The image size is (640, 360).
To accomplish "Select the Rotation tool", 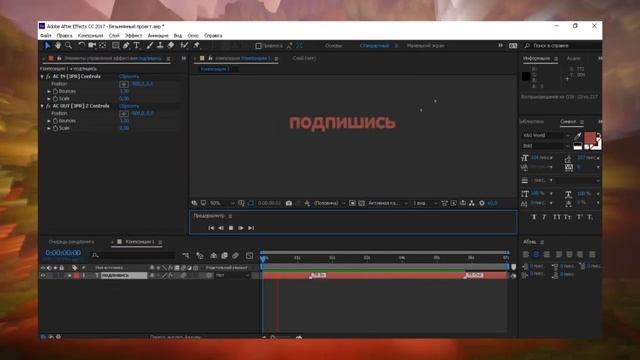I will 82,45.
